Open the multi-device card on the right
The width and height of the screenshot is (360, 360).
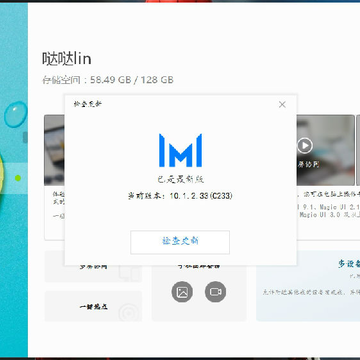[x=308, y=286]
